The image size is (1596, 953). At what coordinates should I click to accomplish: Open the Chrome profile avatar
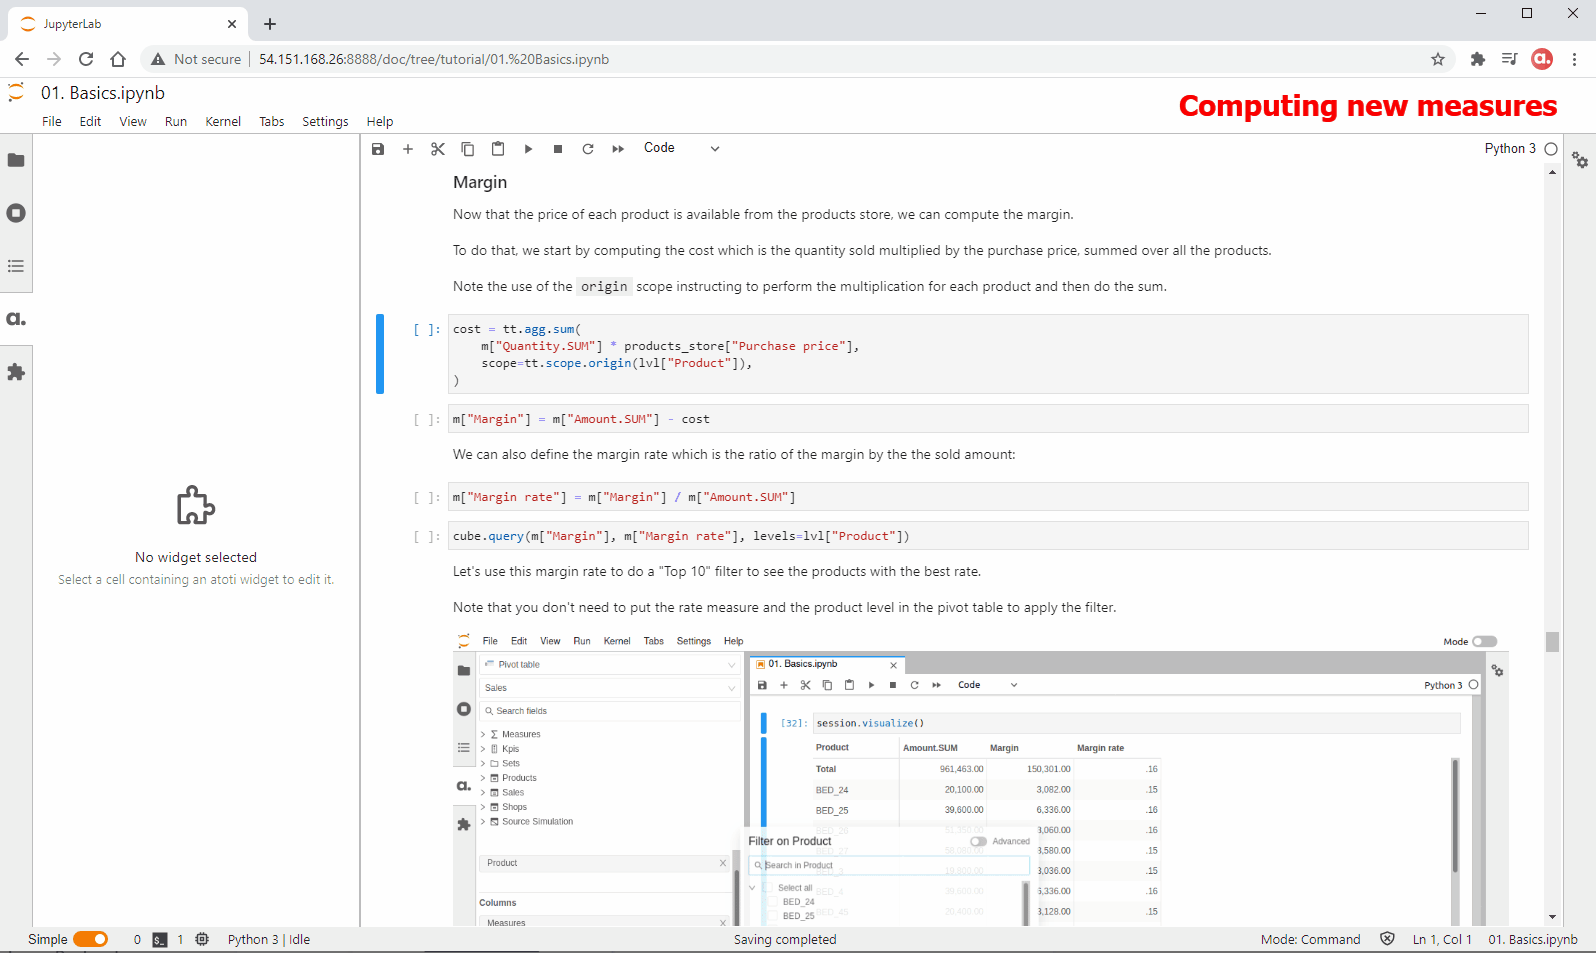pos(1542,59)
